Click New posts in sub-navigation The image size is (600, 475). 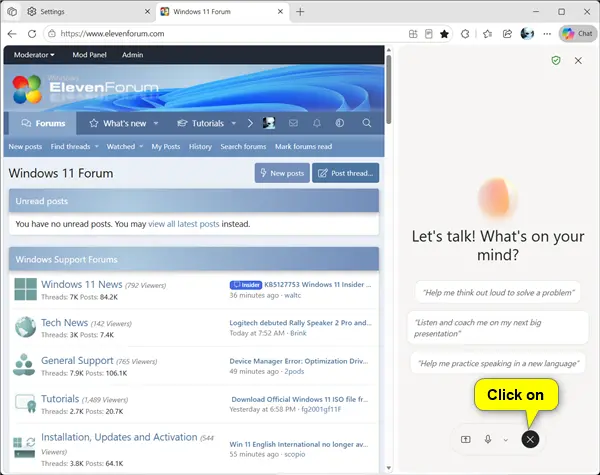click(25, 147)
